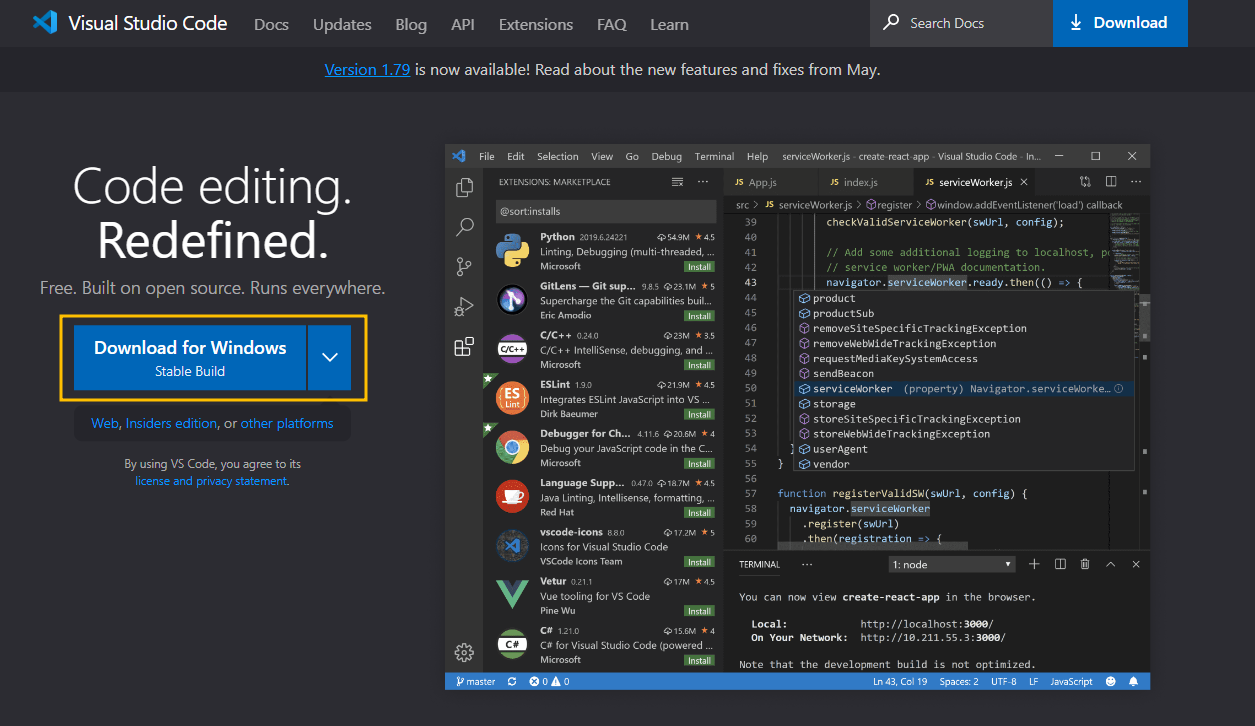
Task: Open the API menu item
Action: (x=463, y=24)
